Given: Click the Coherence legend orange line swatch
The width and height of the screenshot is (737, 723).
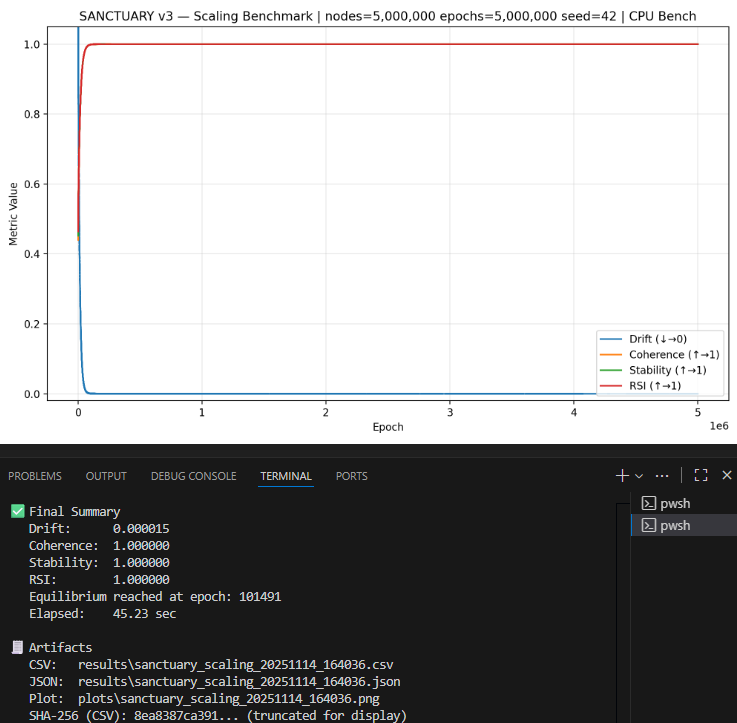Looking at the screenshot, I should (611, 354).
